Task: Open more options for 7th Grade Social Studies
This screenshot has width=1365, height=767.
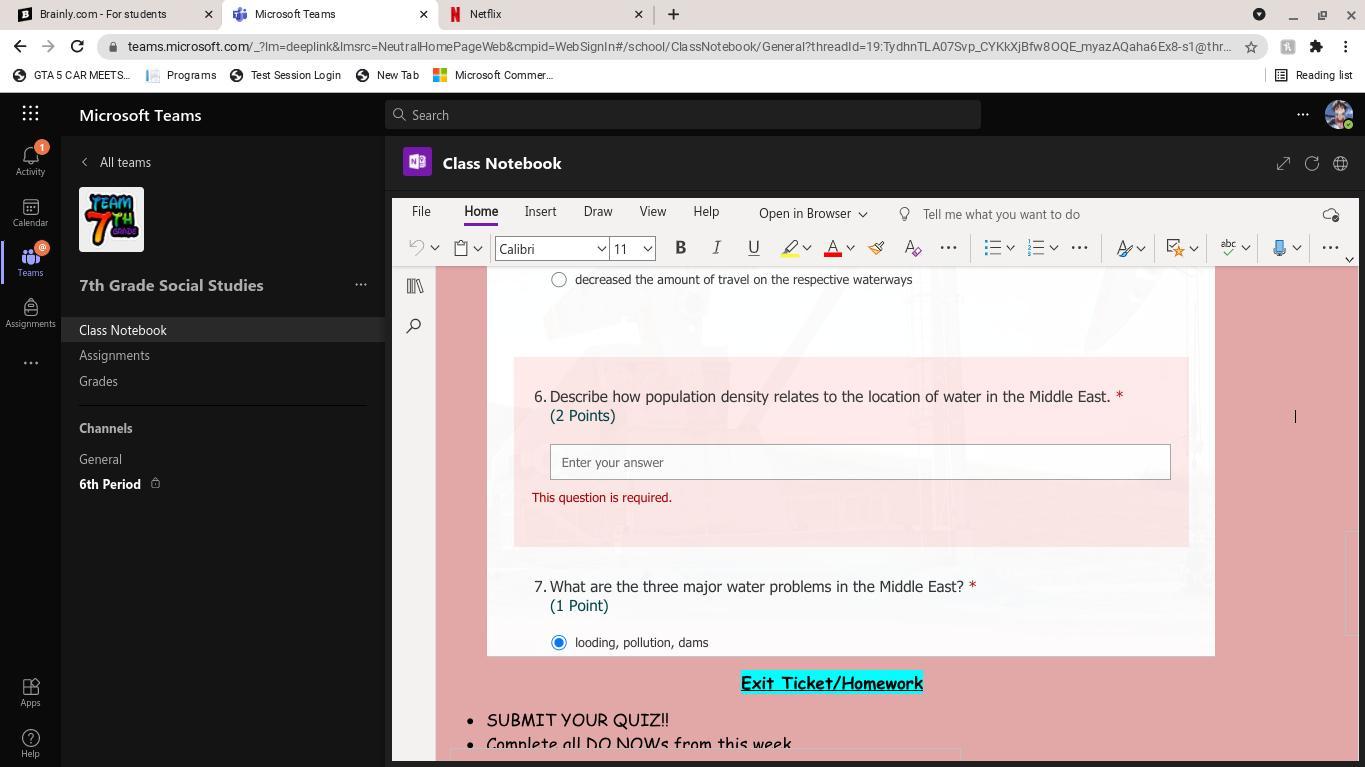Action: point(361,285)
